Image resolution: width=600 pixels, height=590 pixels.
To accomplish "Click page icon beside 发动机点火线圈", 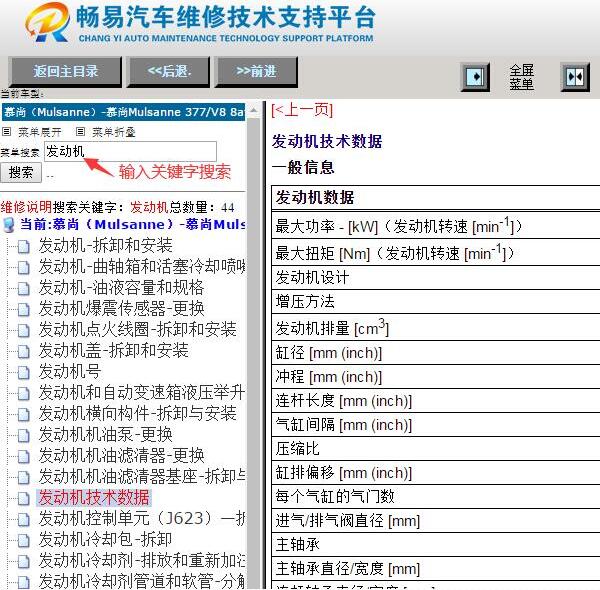I will 23,331.
